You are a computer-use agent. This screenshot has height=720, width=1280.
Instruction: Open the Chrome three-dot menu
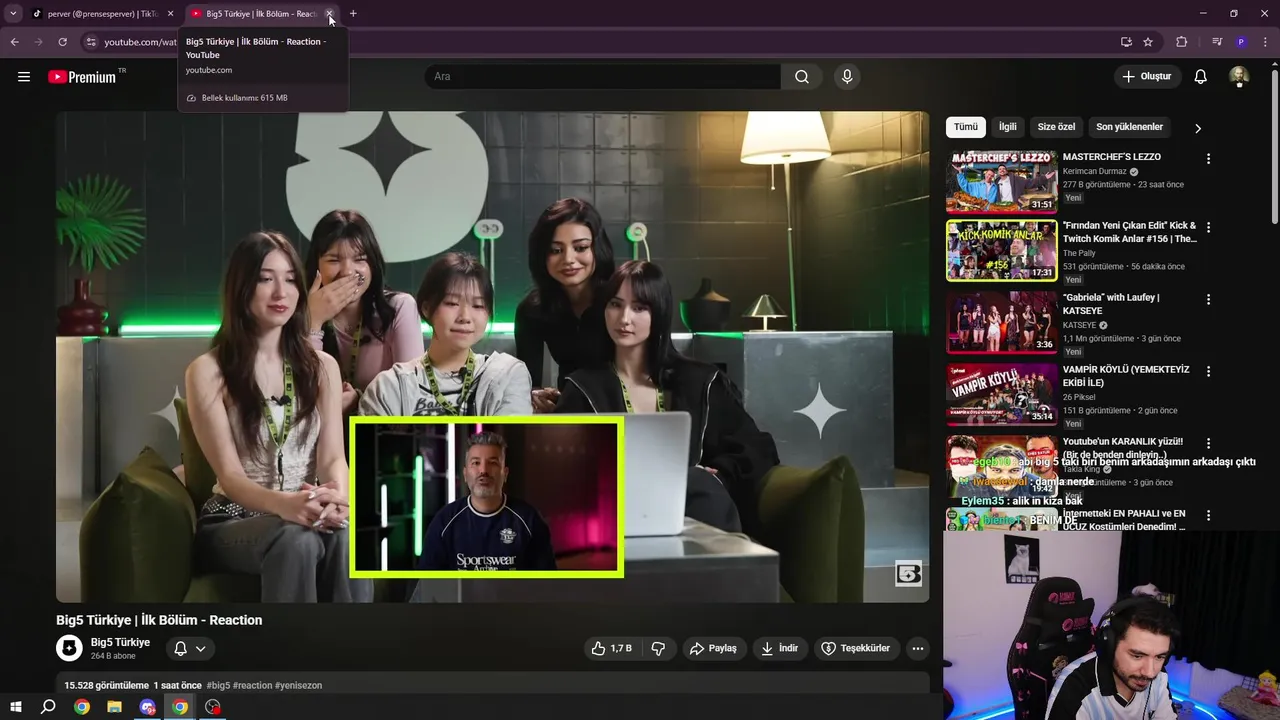(1266, 42)
